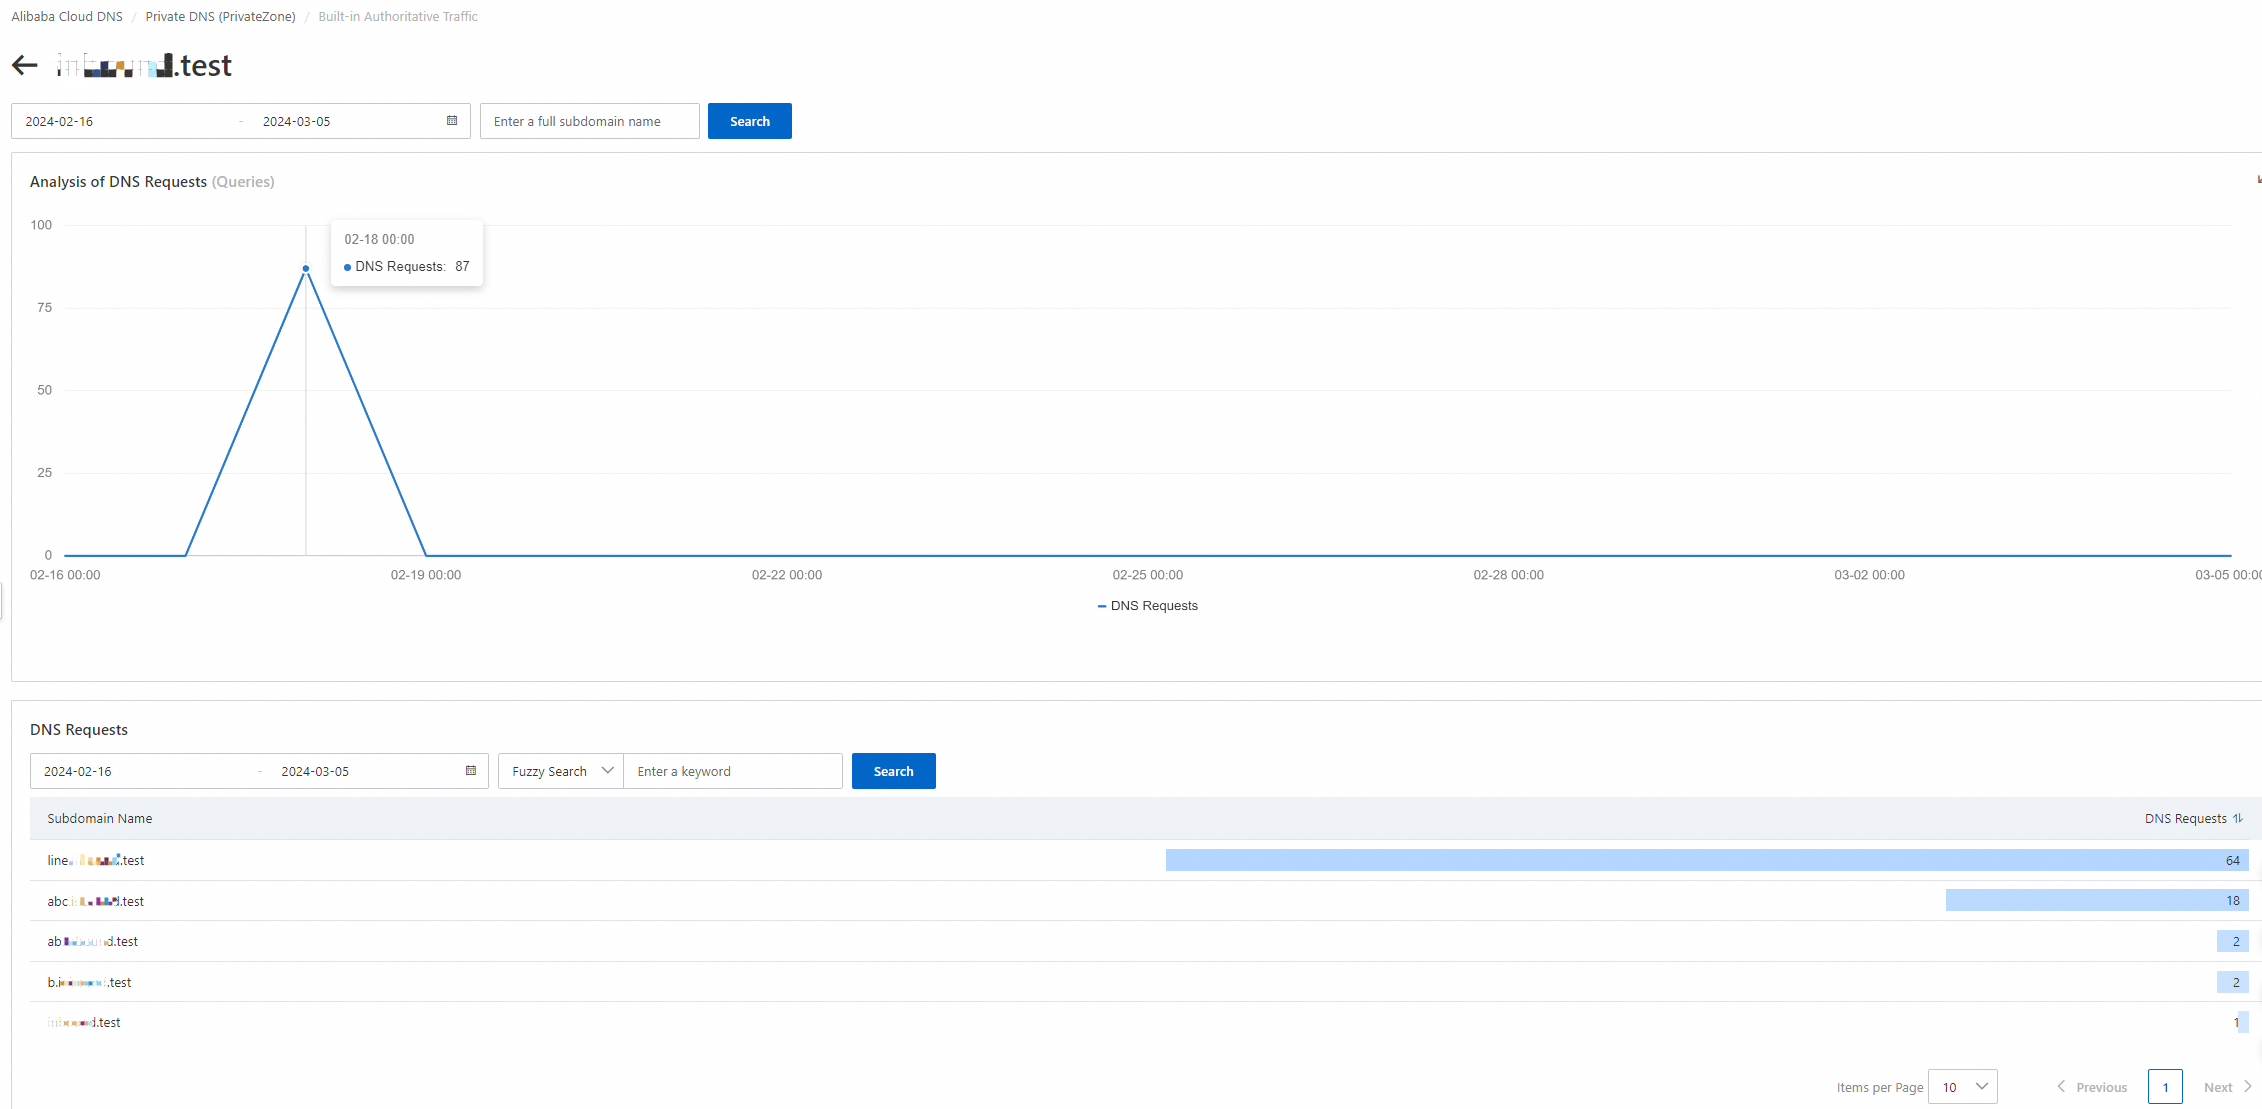The image size is (2262, 1109).
Task: Click the Next page chevron
Action: [x=2247, y=1087]
